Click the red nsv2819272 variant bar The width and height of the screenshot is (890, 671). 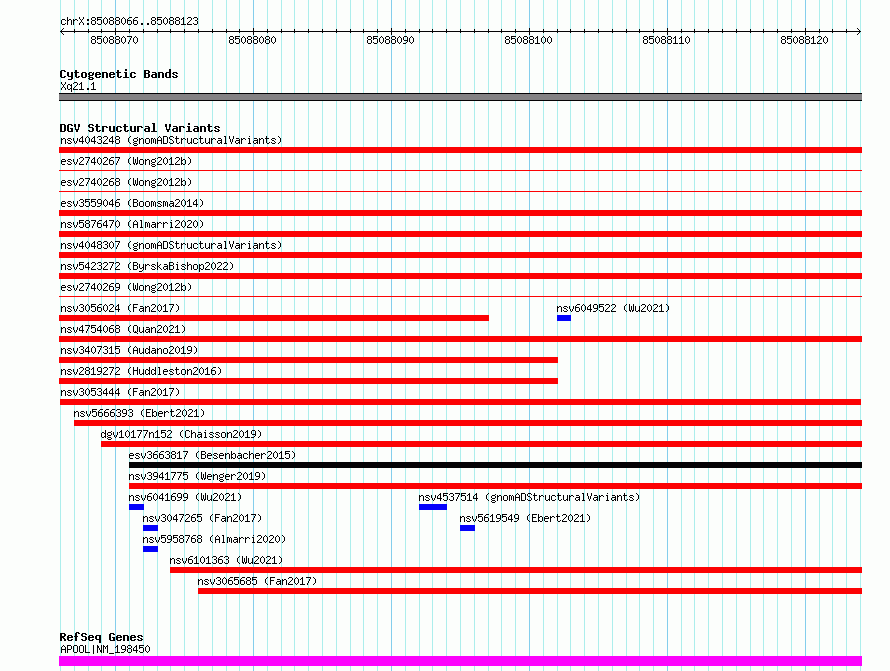click(308, 381)
